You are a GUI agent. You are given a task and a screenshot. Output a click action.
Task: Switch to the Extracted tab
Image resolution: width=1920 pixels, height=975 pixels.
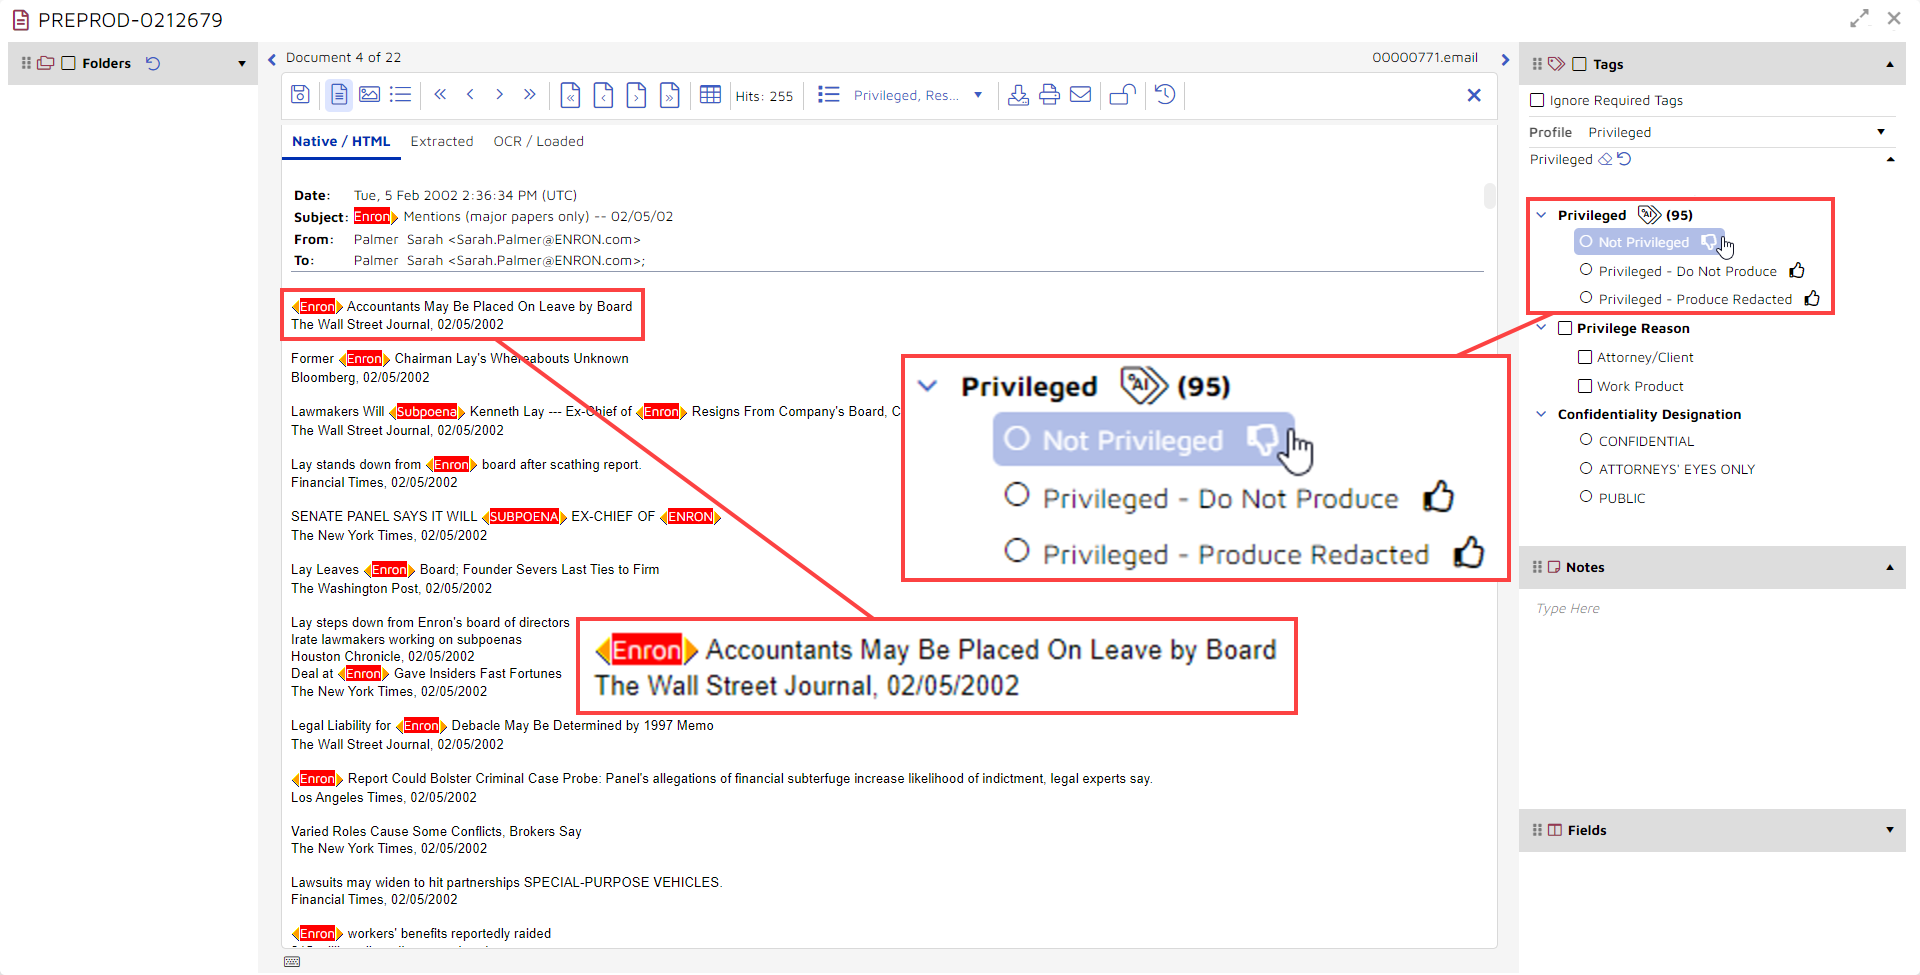tap(442, 142)
